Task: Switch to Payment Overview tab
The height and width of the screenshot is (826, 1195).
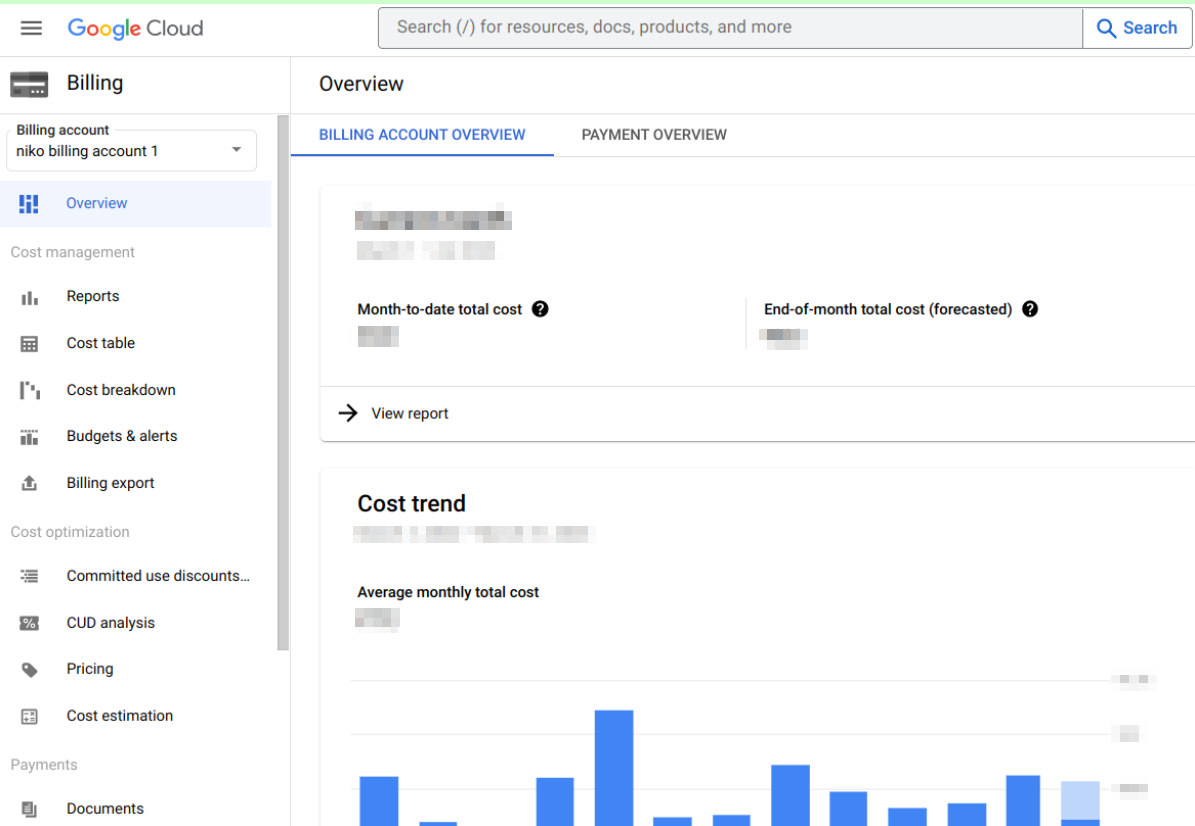Action: [x=654, y=135]
